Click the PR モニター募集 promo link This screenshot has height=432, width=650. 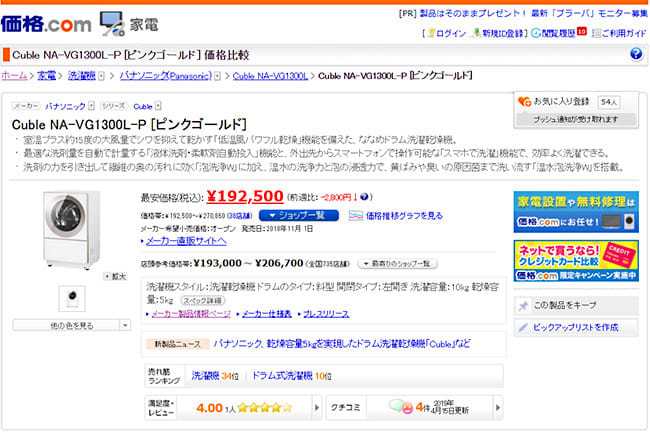pyautogui.click(x=534, y=13)
